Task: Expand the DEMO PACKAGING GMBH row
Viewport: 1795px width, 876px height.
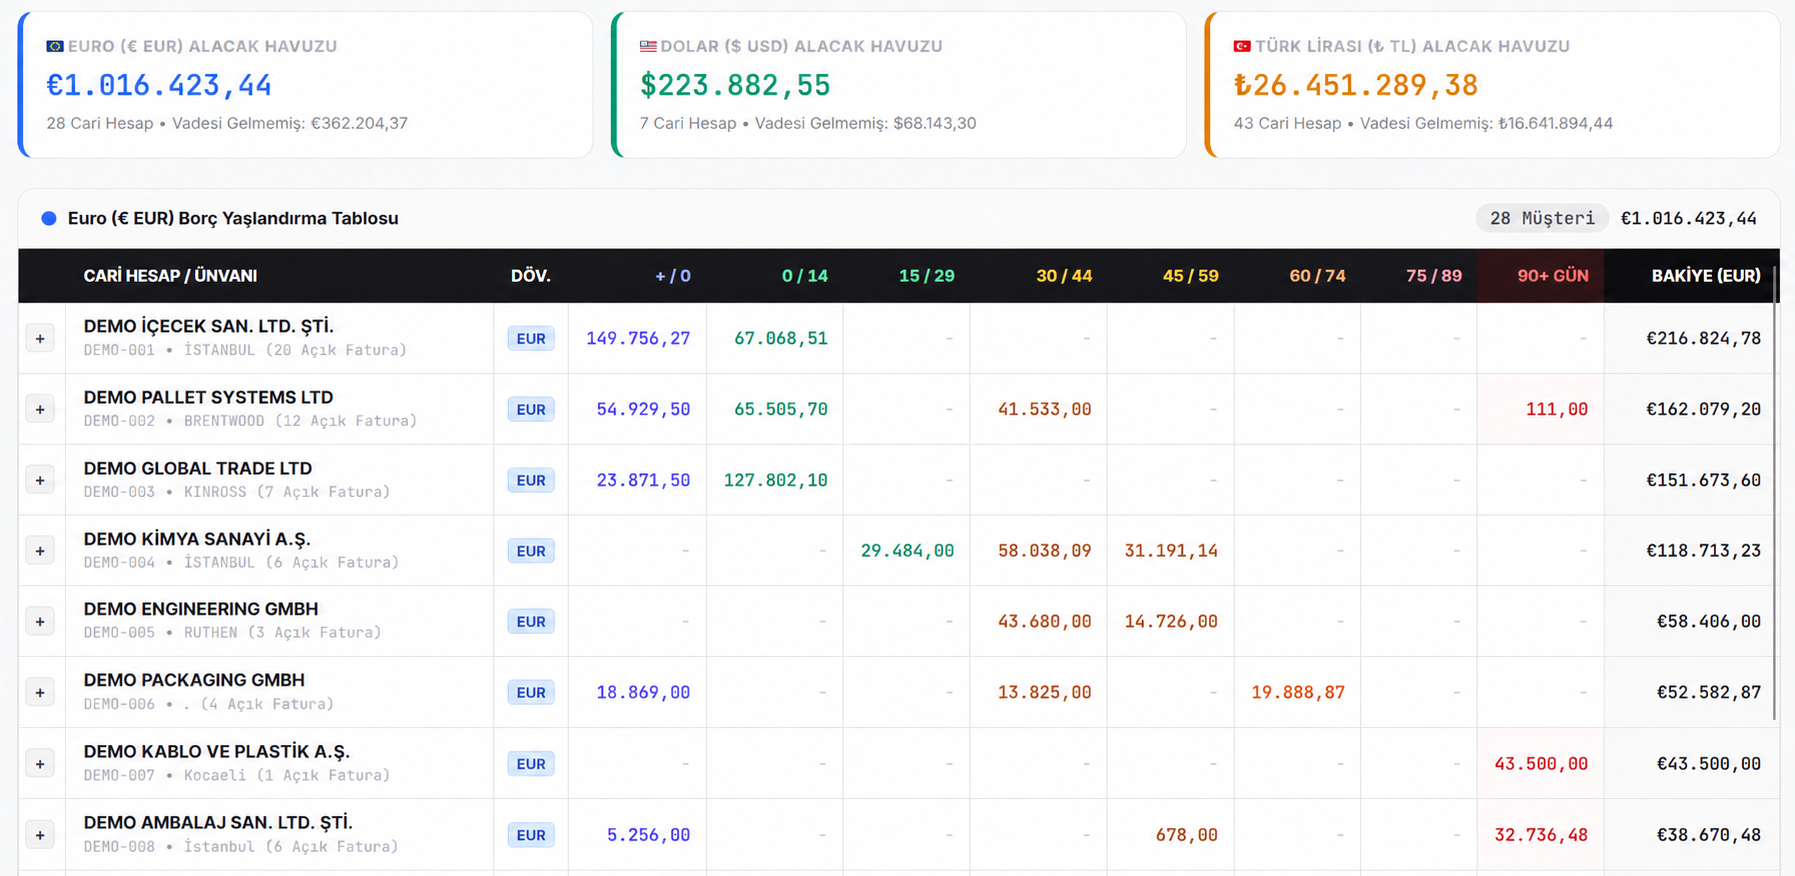Action: pyautogui.click(x=40, y=693)
